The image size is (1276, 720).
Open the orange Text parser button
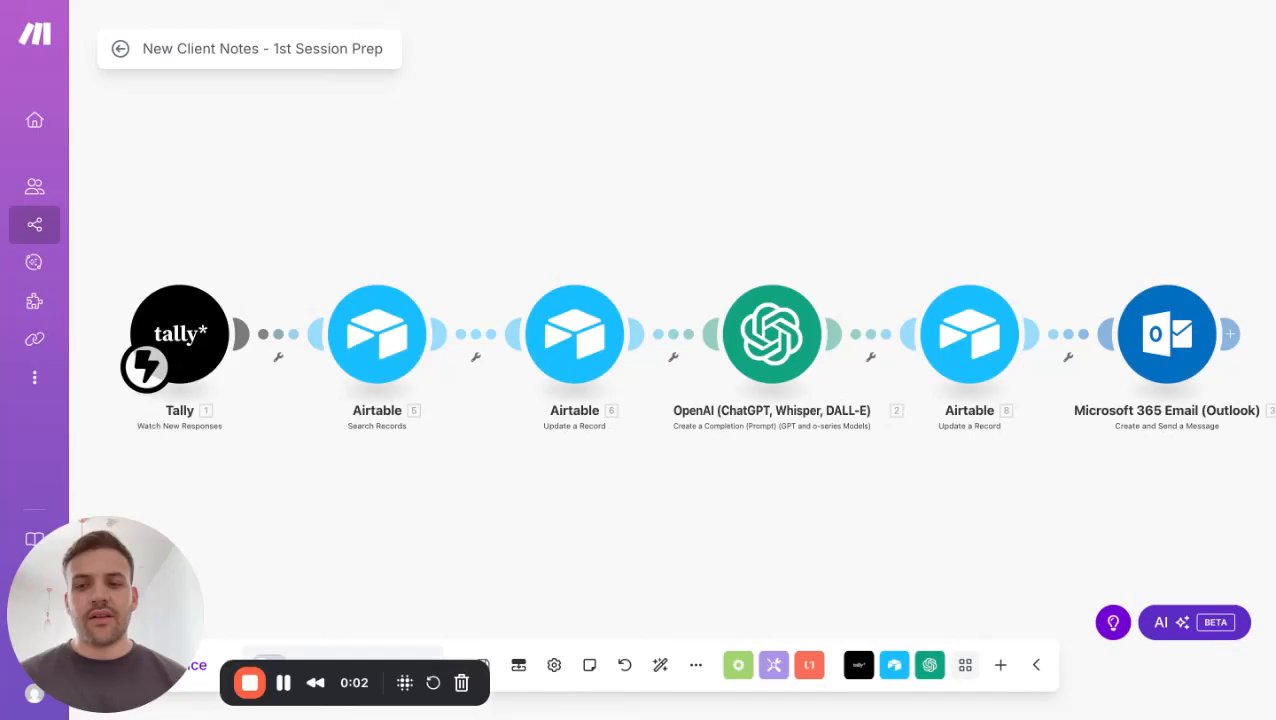point(809,665)
